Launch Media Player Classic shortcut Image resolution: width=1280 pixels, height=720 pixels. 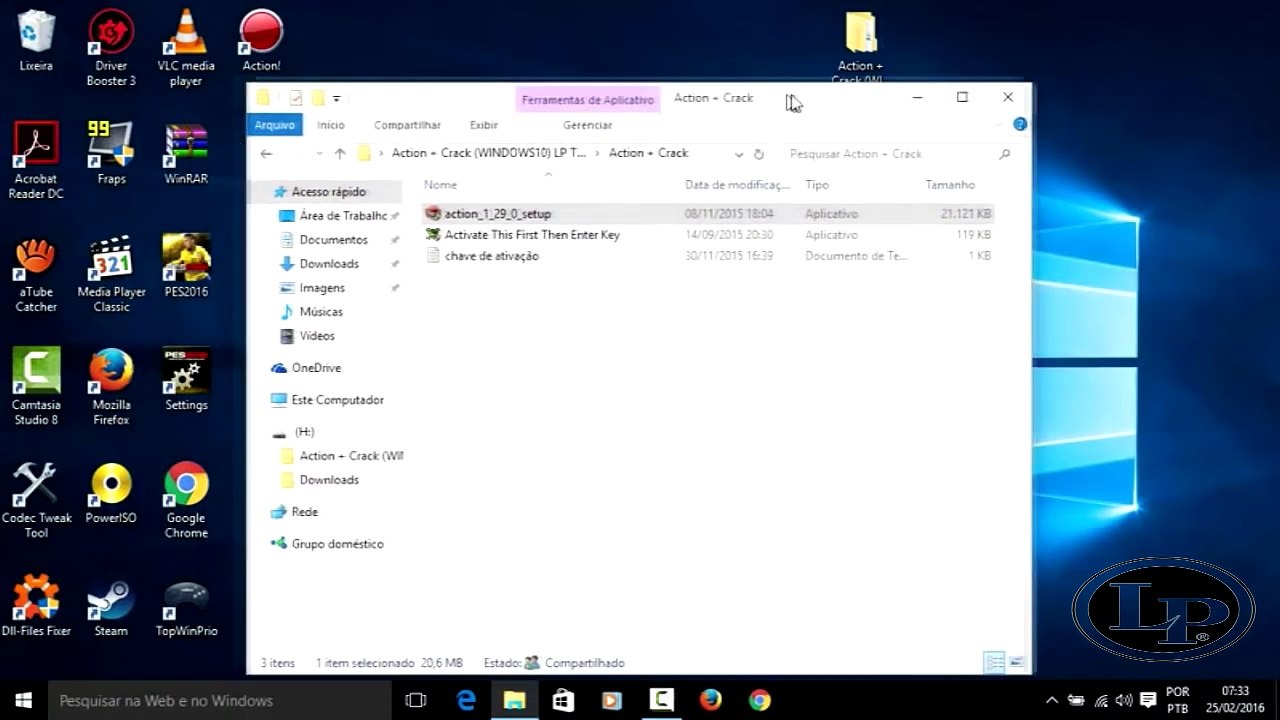point(111,274)
